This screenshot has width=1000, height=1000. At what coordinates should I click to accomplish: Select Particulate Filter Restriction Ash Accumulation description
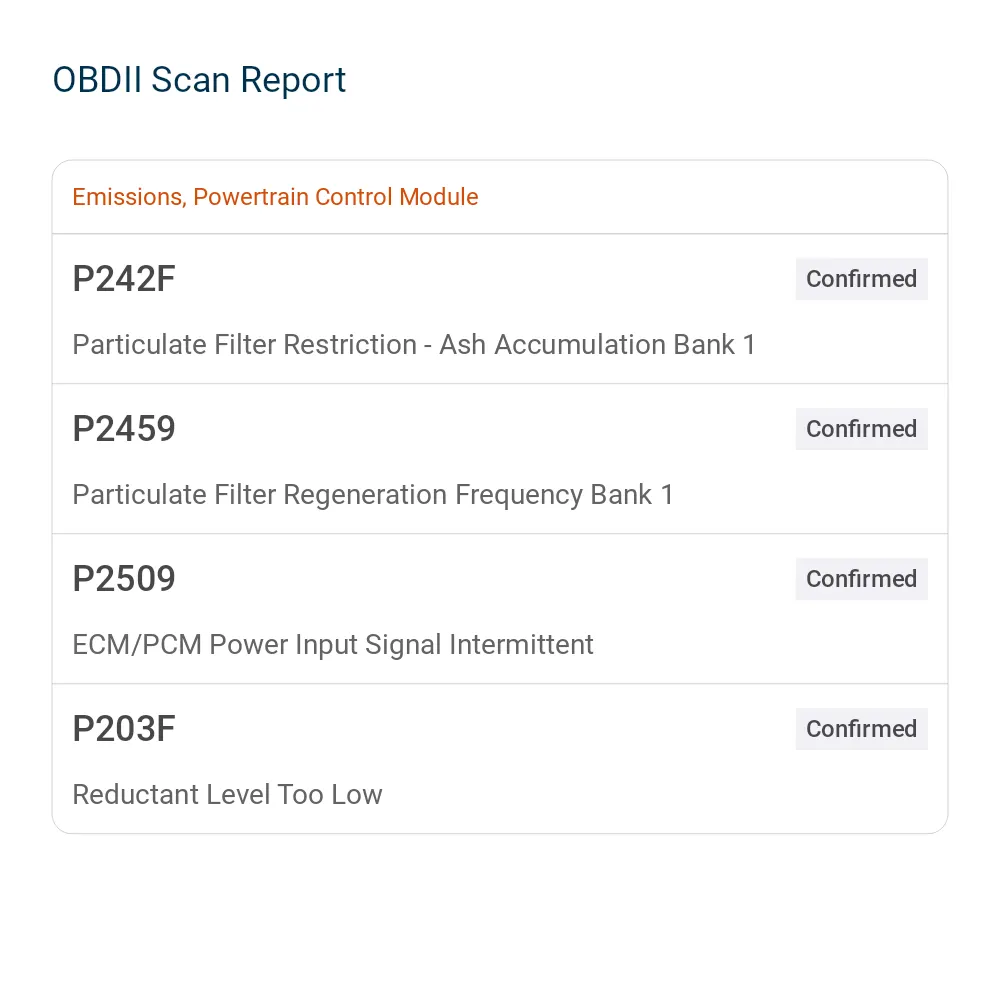click(414, 345)
